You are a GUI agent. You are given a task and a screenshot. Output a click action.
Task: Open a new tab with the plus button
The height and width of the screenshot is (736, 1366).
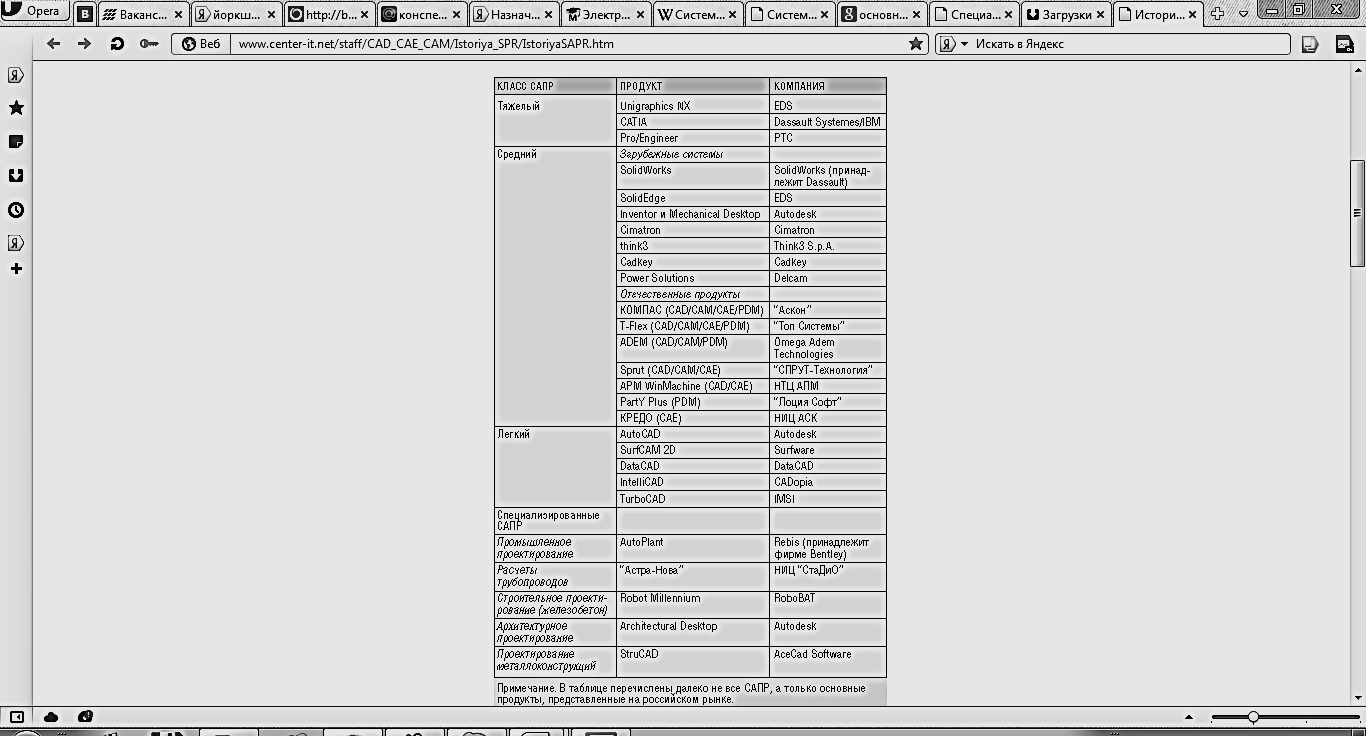(x=1217, y=14)
